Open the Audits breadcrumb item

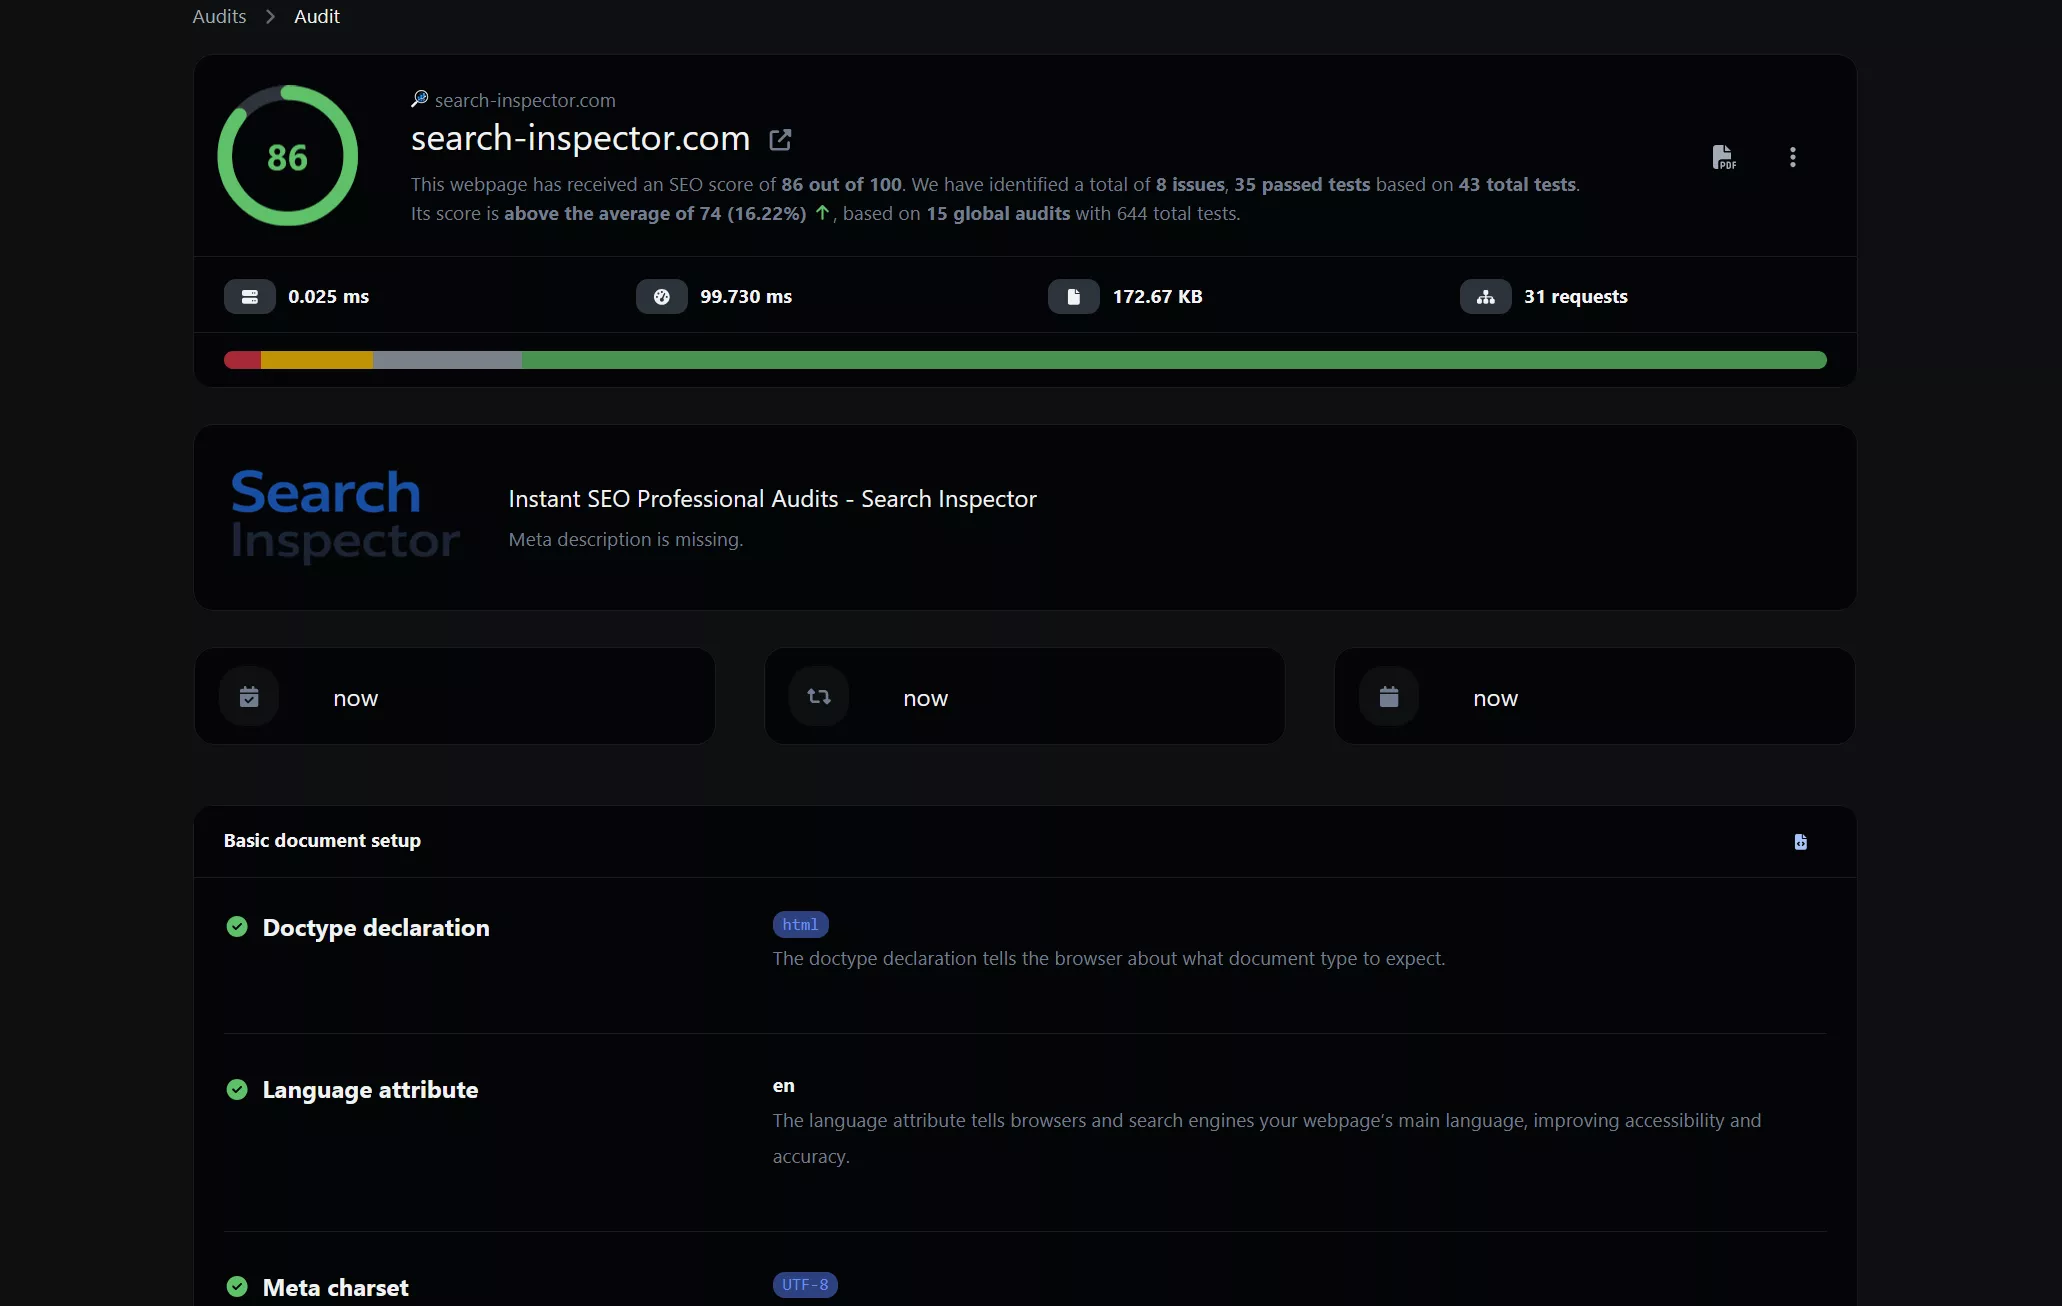coord(218,16)
